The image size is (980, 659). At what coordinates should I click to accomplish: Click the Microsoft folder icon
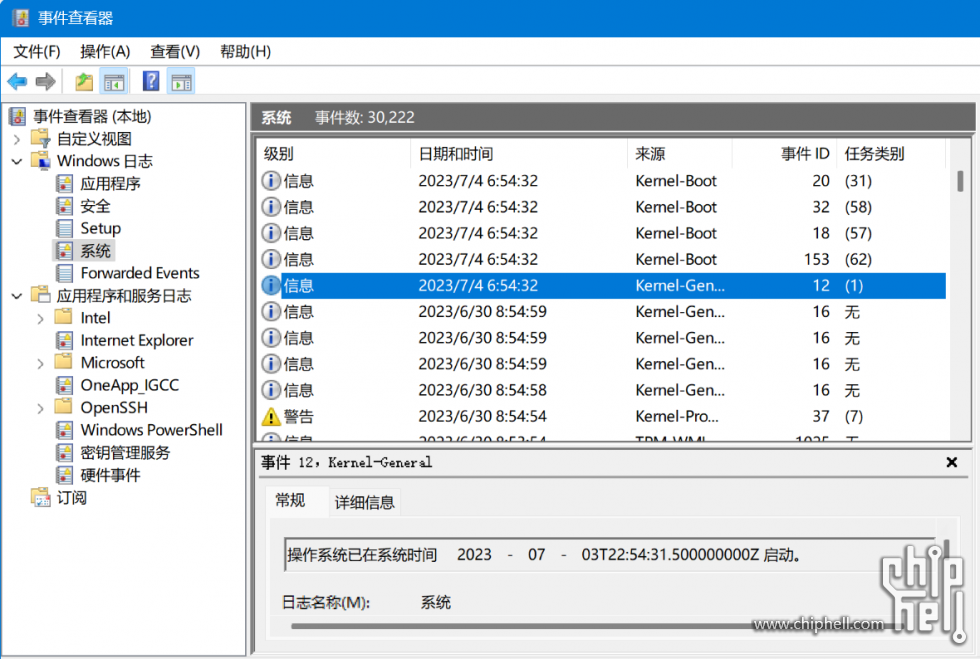coord(64,362)
